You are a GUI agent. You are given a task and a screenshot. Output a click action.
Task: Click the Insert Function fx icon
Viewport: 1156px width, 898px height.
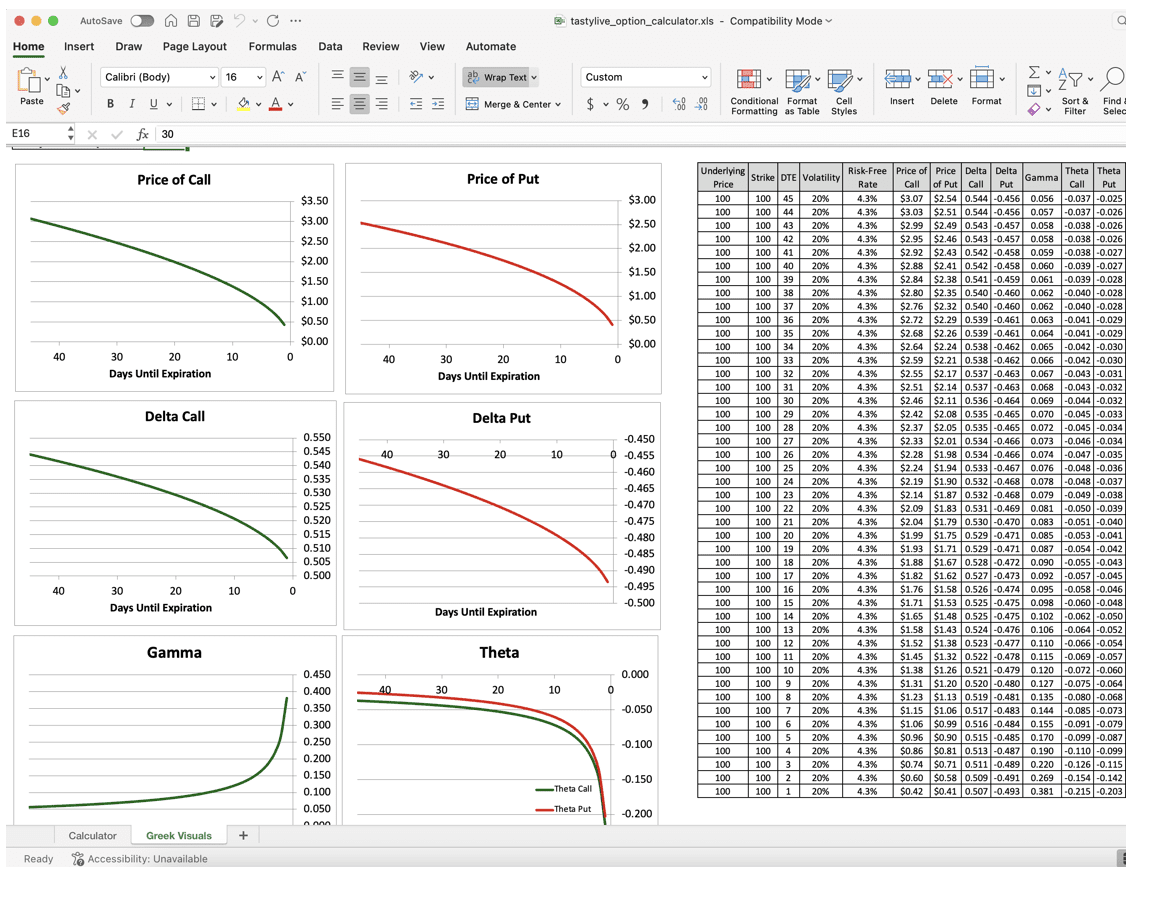pos(142,134)
